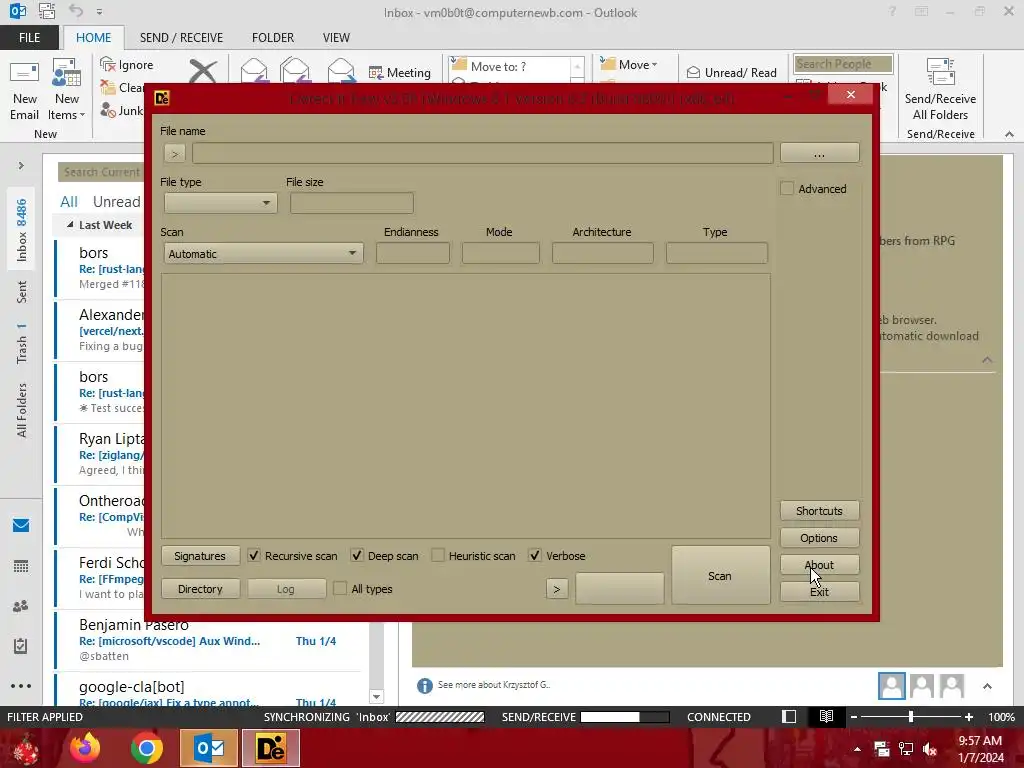This screenshot has height=768, width=1024.
Task: Open the Trash 1 folder
Action: 22,343
